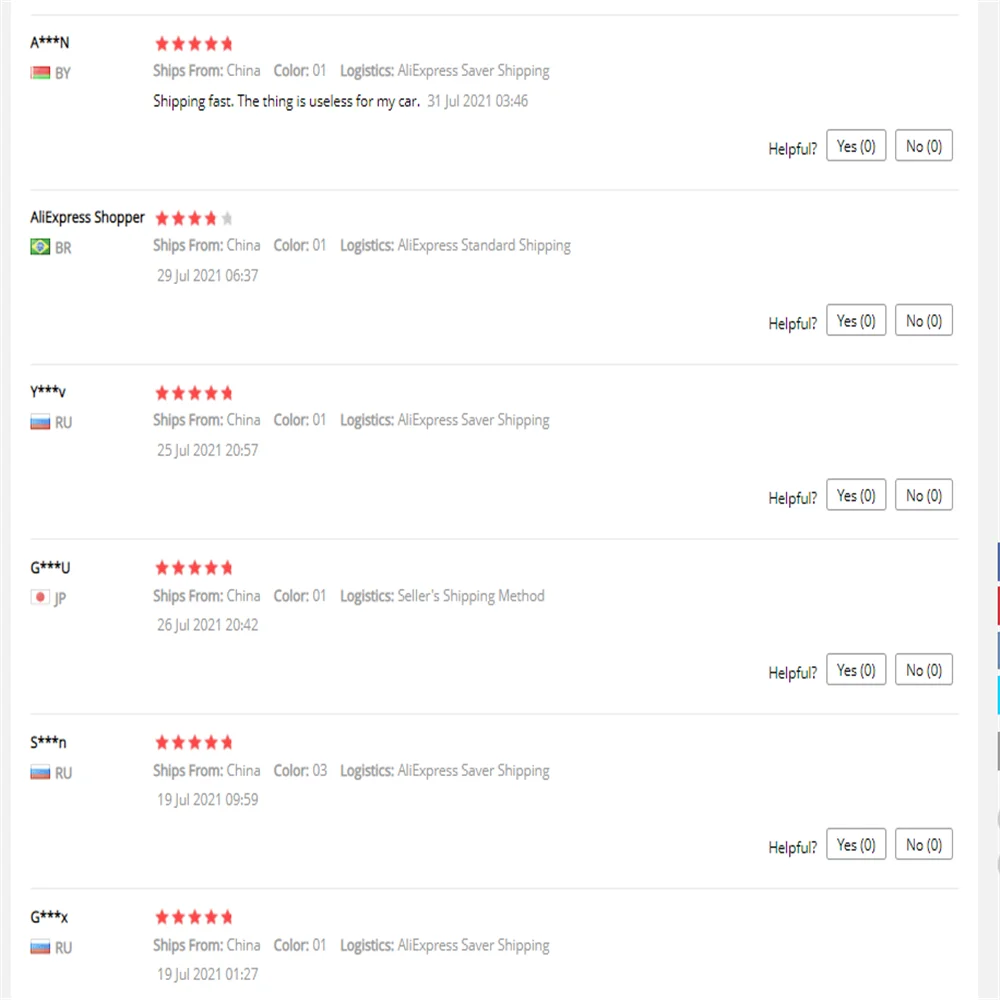Screen dimensions: 1000x1000
Task: Click the Russia flag icon next to Y***v
Action: 40,422
